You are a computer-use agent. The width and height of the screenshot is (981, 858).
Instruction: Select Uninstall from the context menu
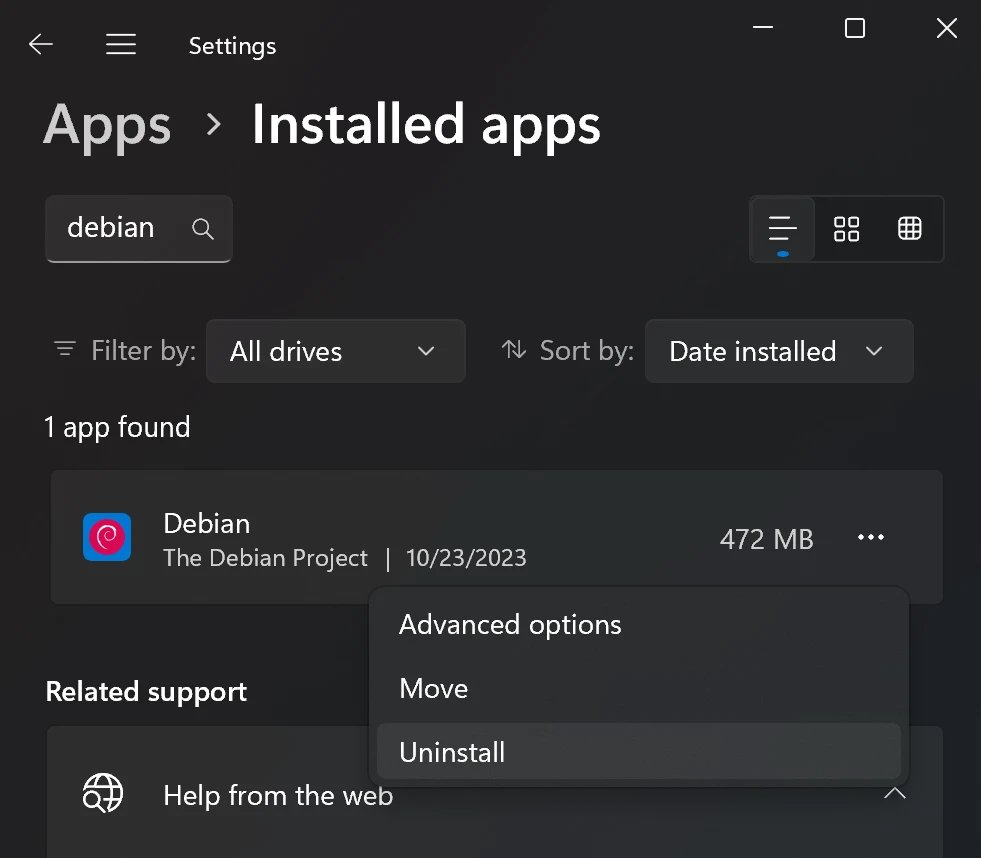tap(452, 753)
